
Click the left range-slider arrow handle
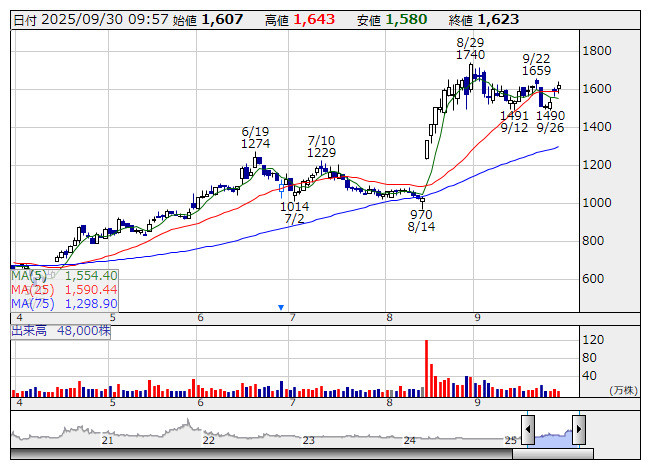tap(528, 429)
